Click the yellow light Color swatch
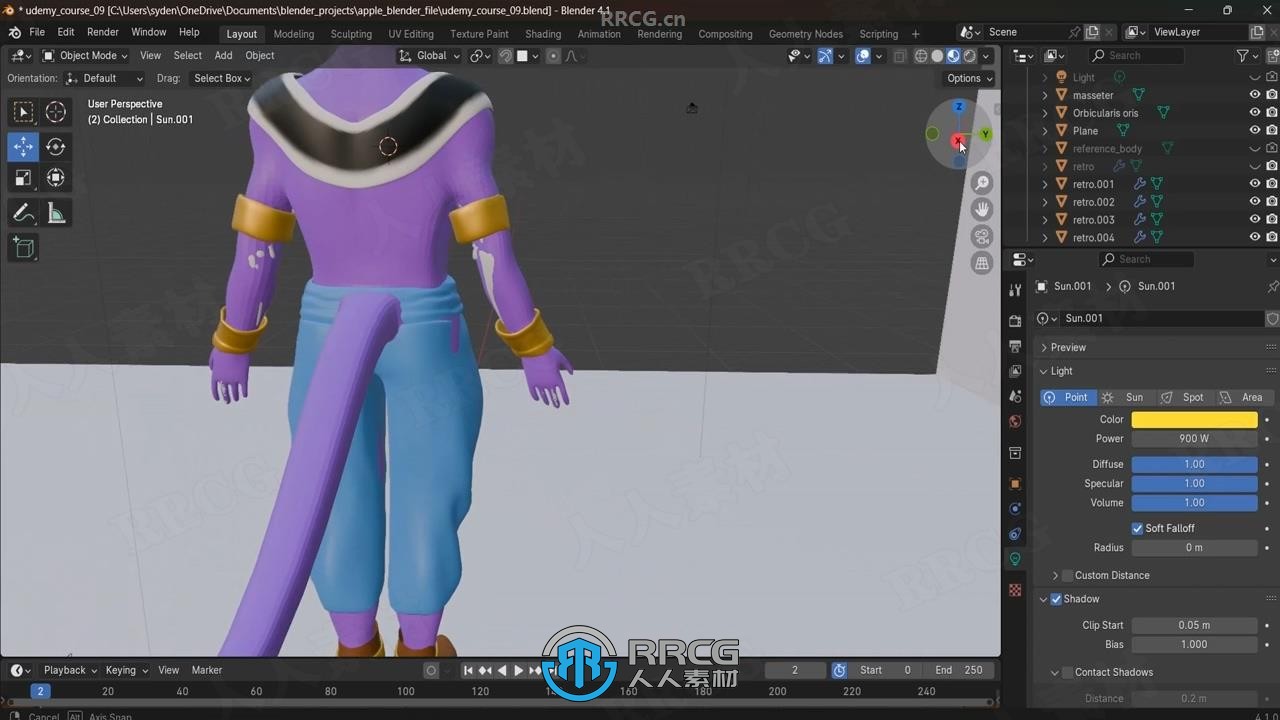The width and height of the screenshot is (1280, 720). click(1194, 420)
